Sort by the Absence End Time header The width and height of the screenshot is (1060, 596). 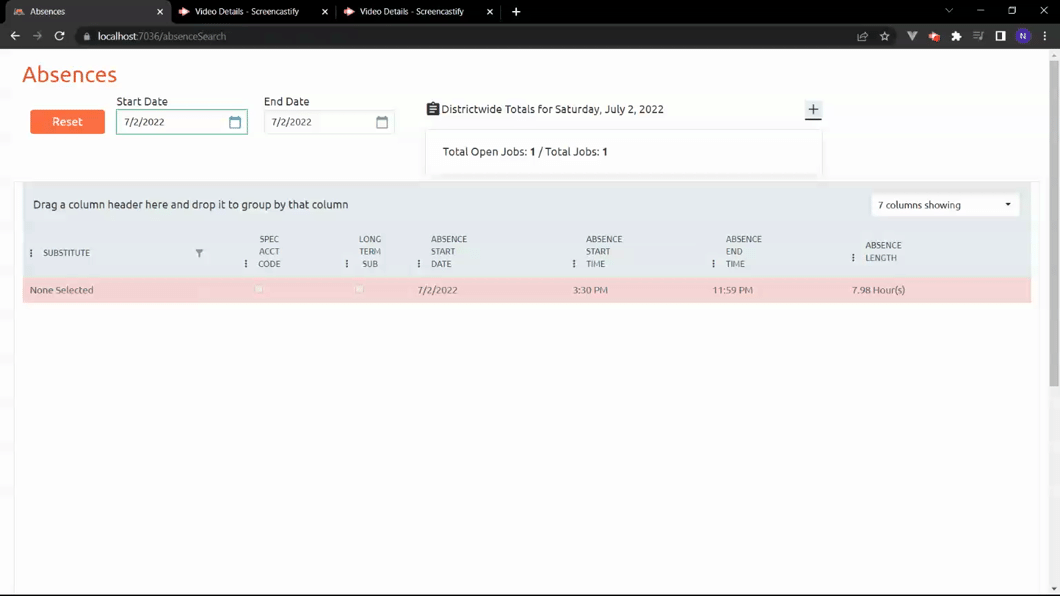[x=744, y=251]
